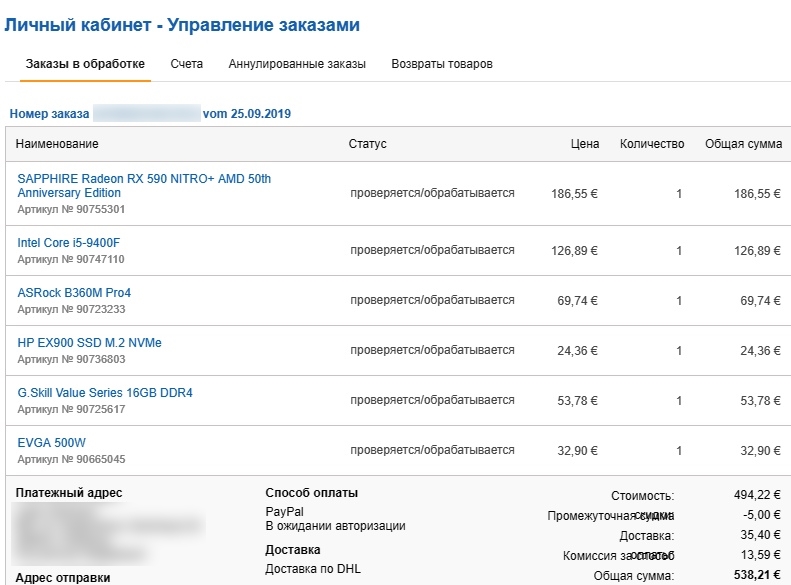The width and height of the screenshot is (791, 585).
Task: Click the status text in the Intel Core row
Action: coord(432,250)
